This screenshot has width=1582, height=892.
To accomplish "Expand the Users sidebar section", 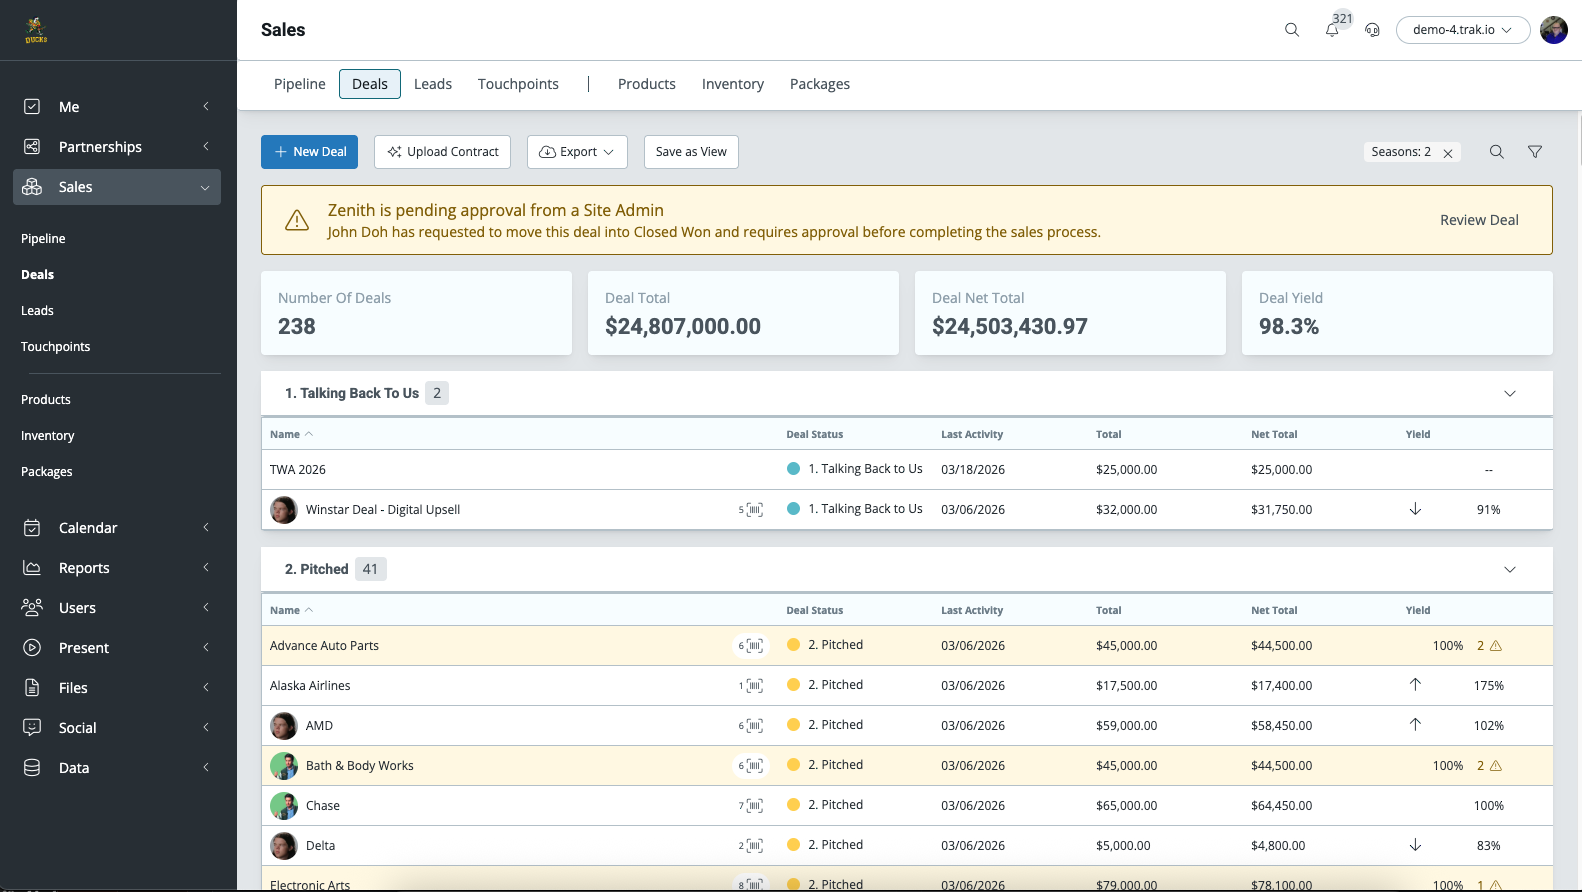I will point(206,608).
